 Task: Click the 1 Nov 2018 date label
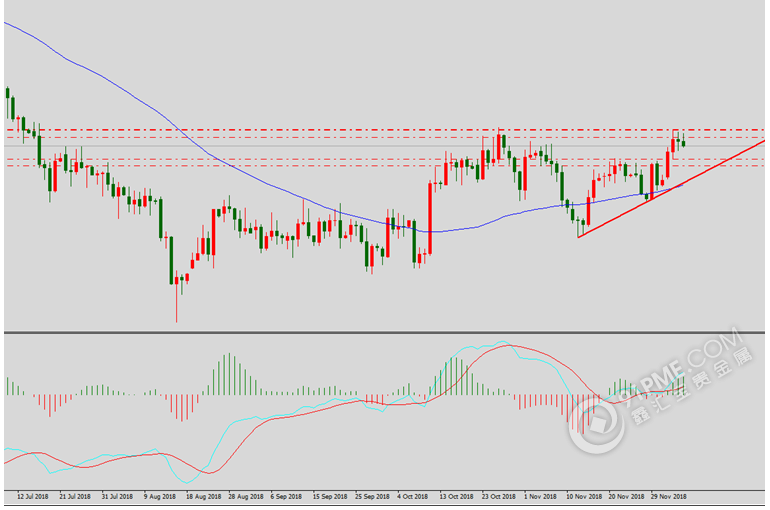[540, 496]
